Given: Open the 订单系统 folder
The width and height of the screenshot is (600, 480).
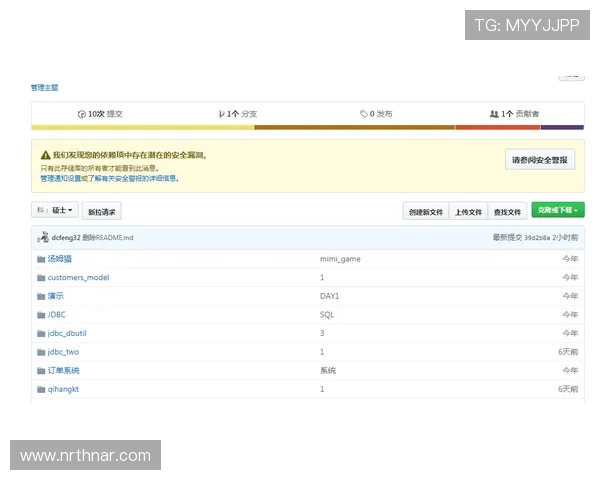Looking at the screenshot, I should point(63,371).
